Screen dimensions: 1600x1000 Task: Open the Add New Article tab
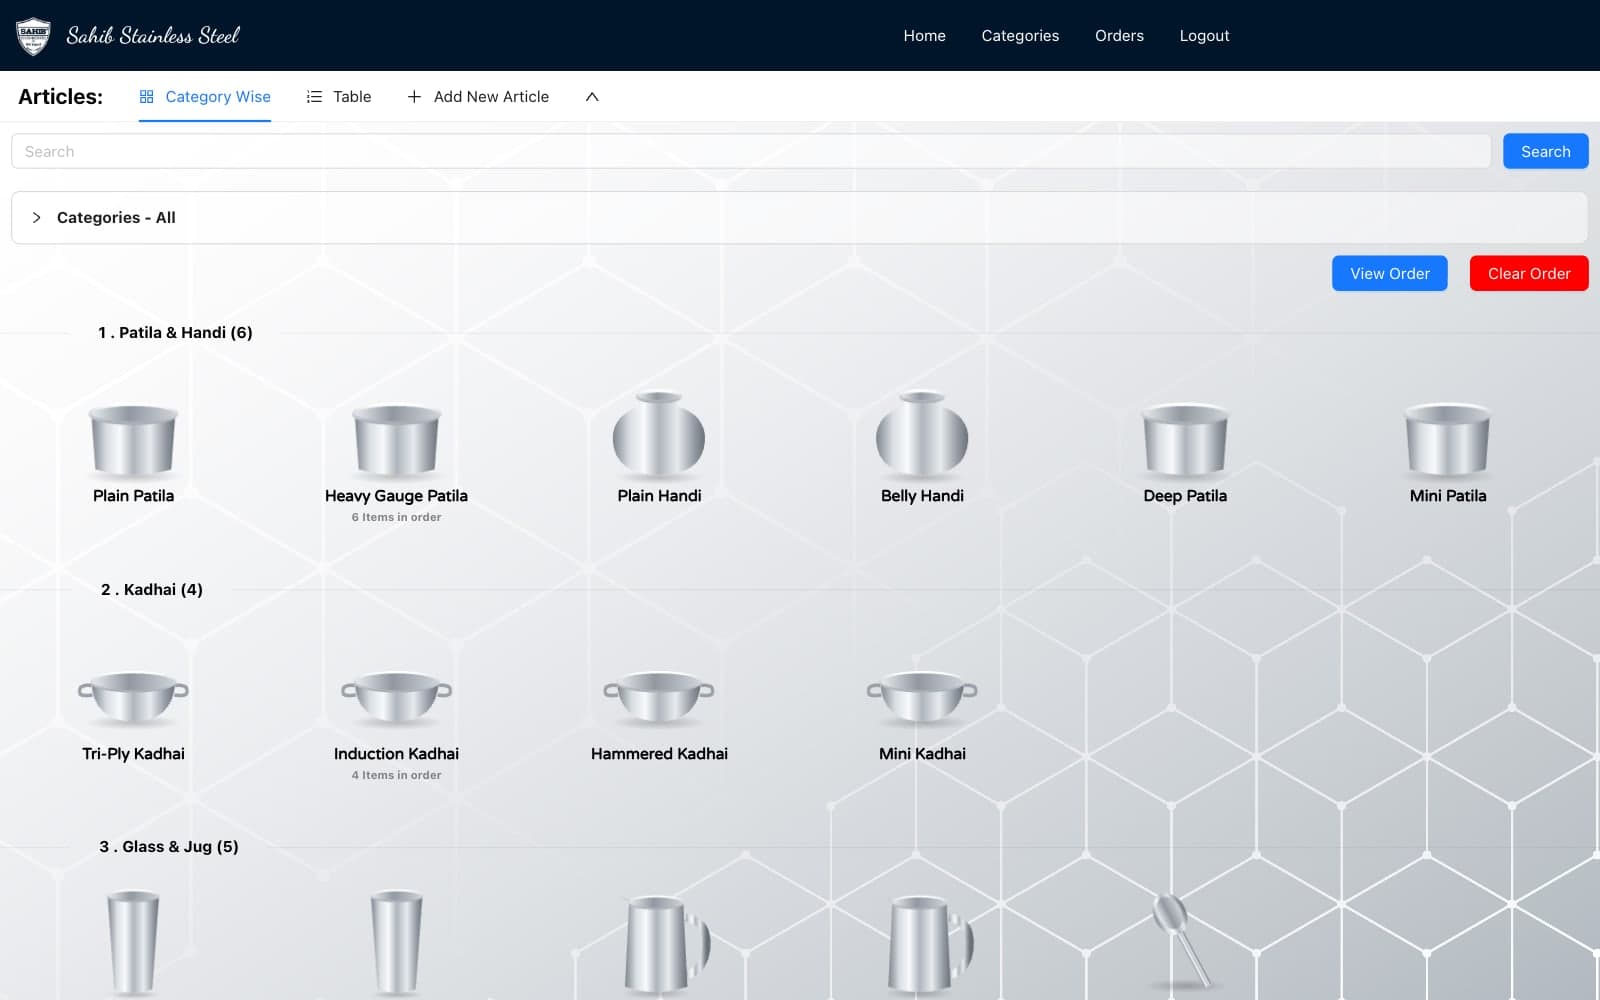coord(478,97)
